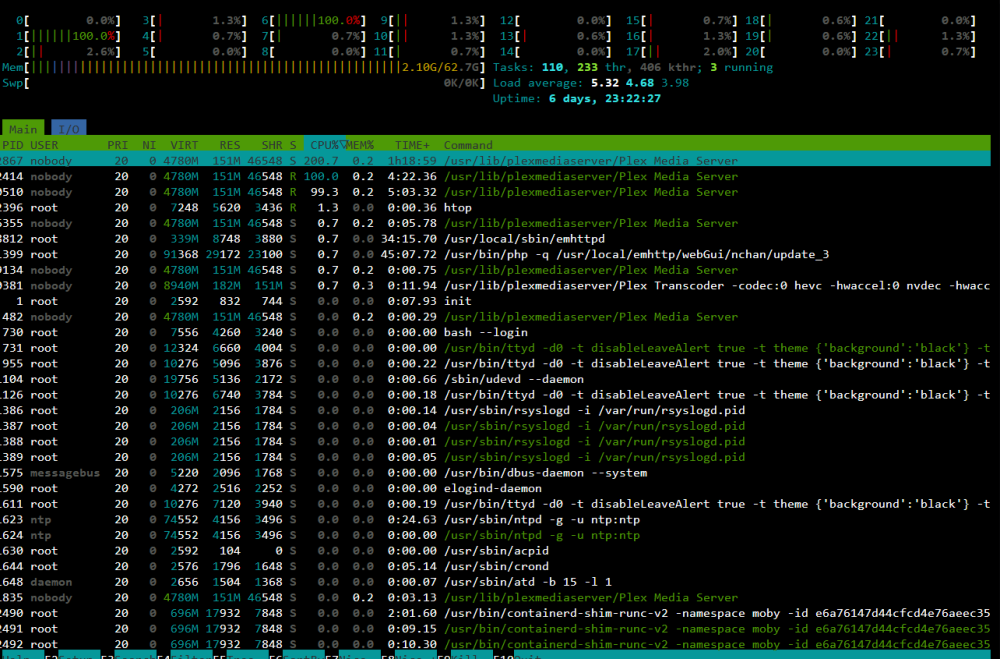Screen dimensions: 1000x659
Task: Sort by the MEM% column header
Action: (360, 145)
